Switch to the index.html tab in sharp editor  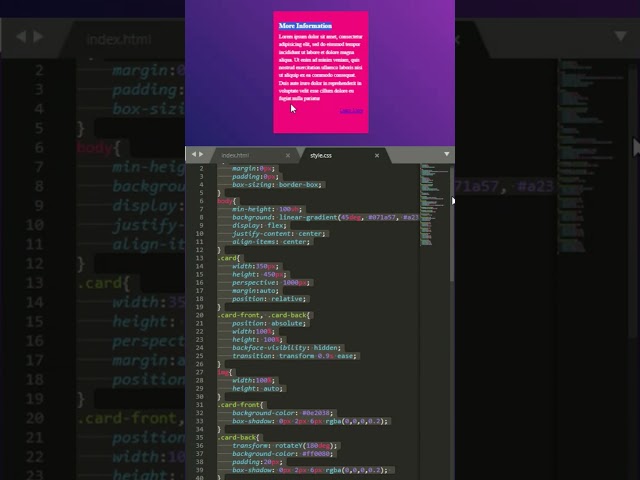tap(235, 155)
